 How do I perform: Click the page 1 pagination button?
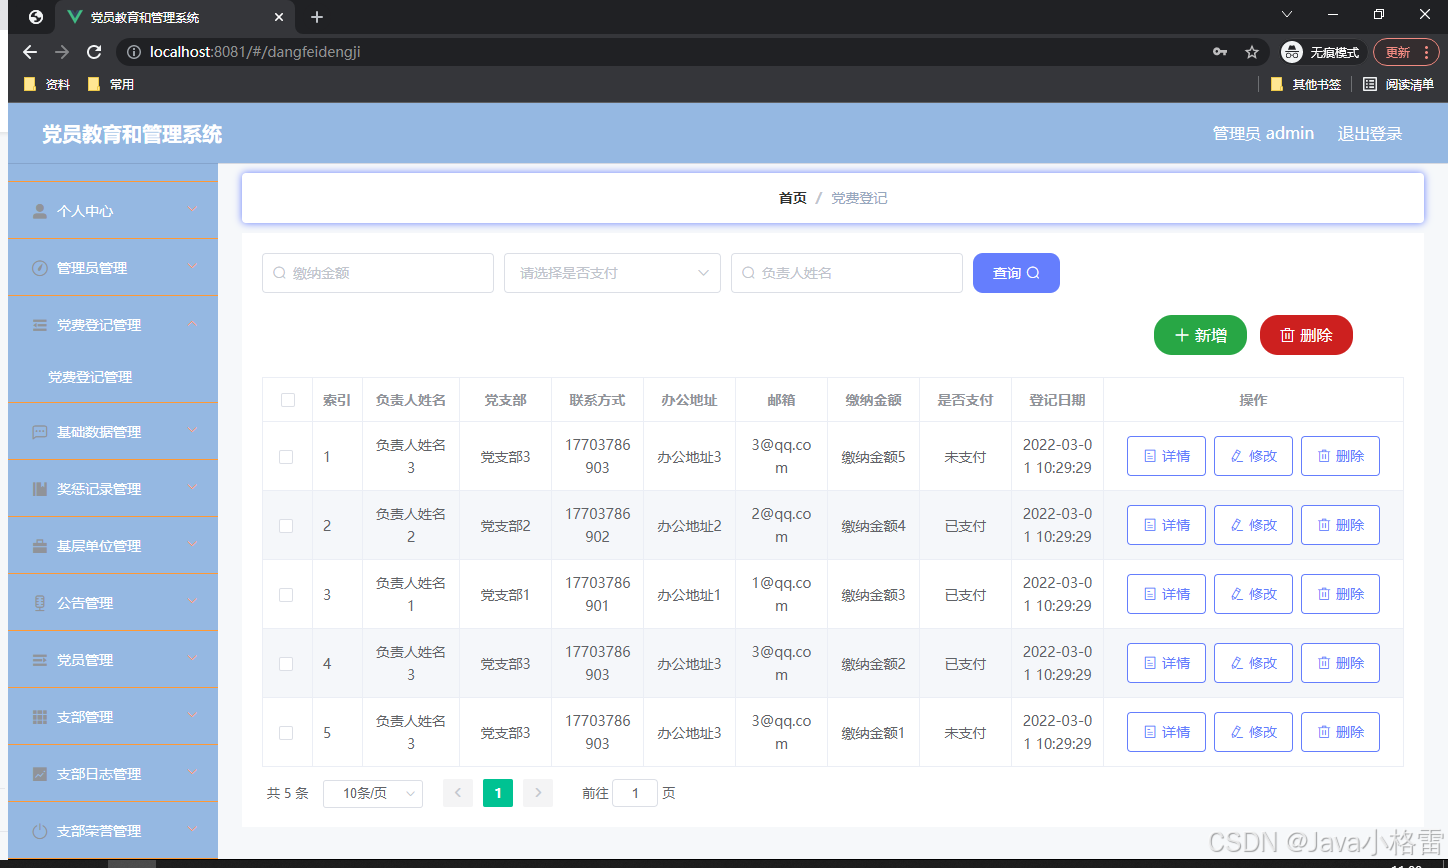[497, 792]
